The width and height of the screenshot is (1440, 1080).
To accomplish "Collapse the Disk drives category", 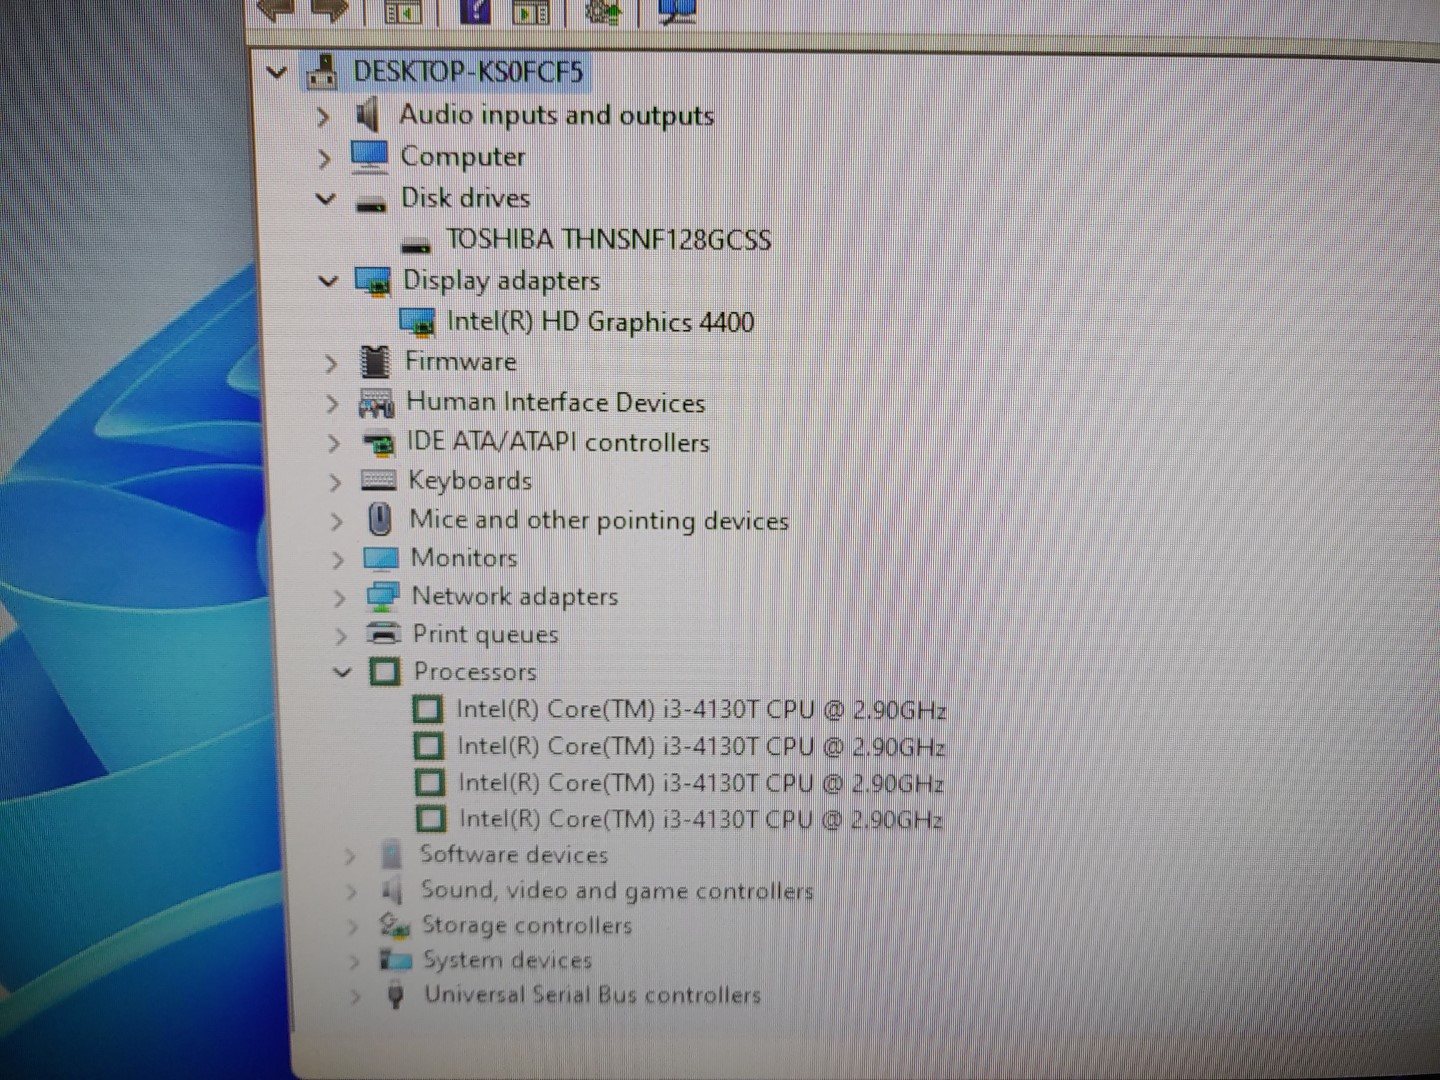I will click(325, 198).
